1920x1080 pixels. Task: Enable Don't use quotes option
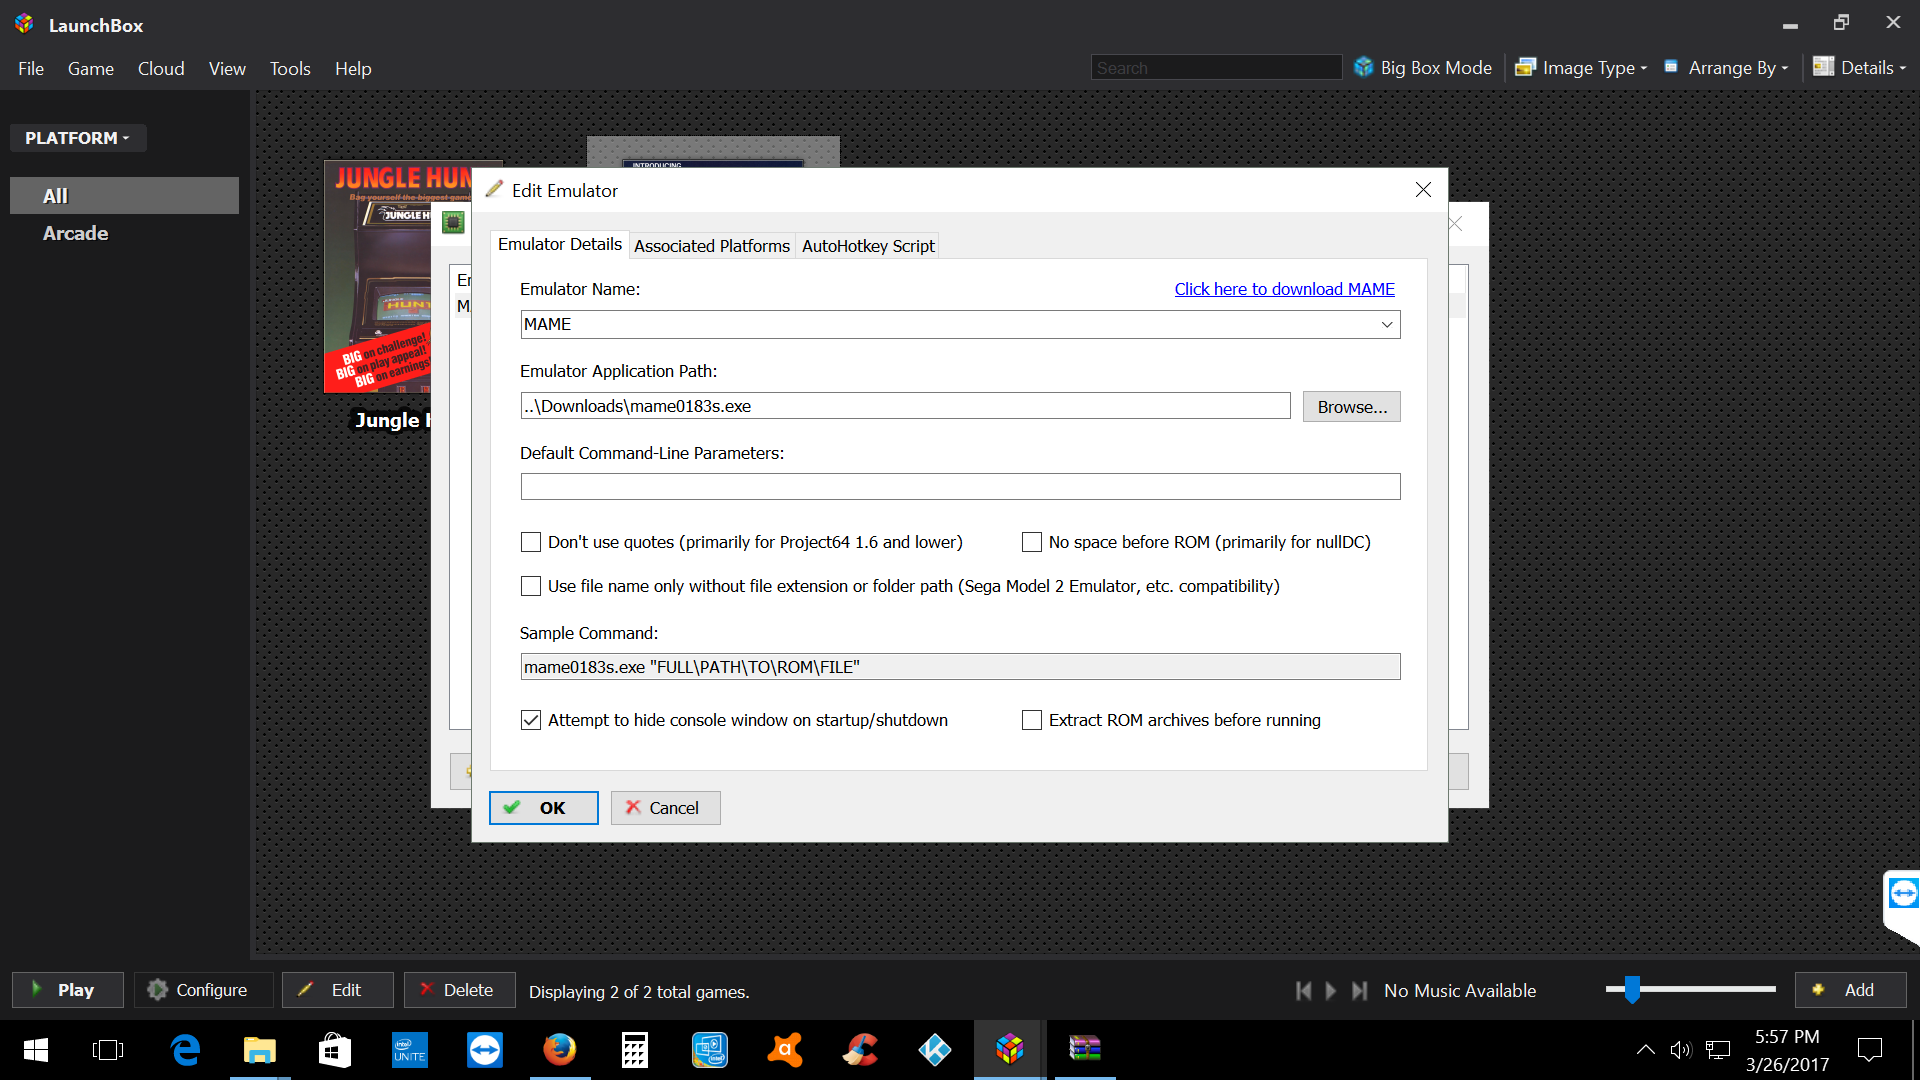531,542
